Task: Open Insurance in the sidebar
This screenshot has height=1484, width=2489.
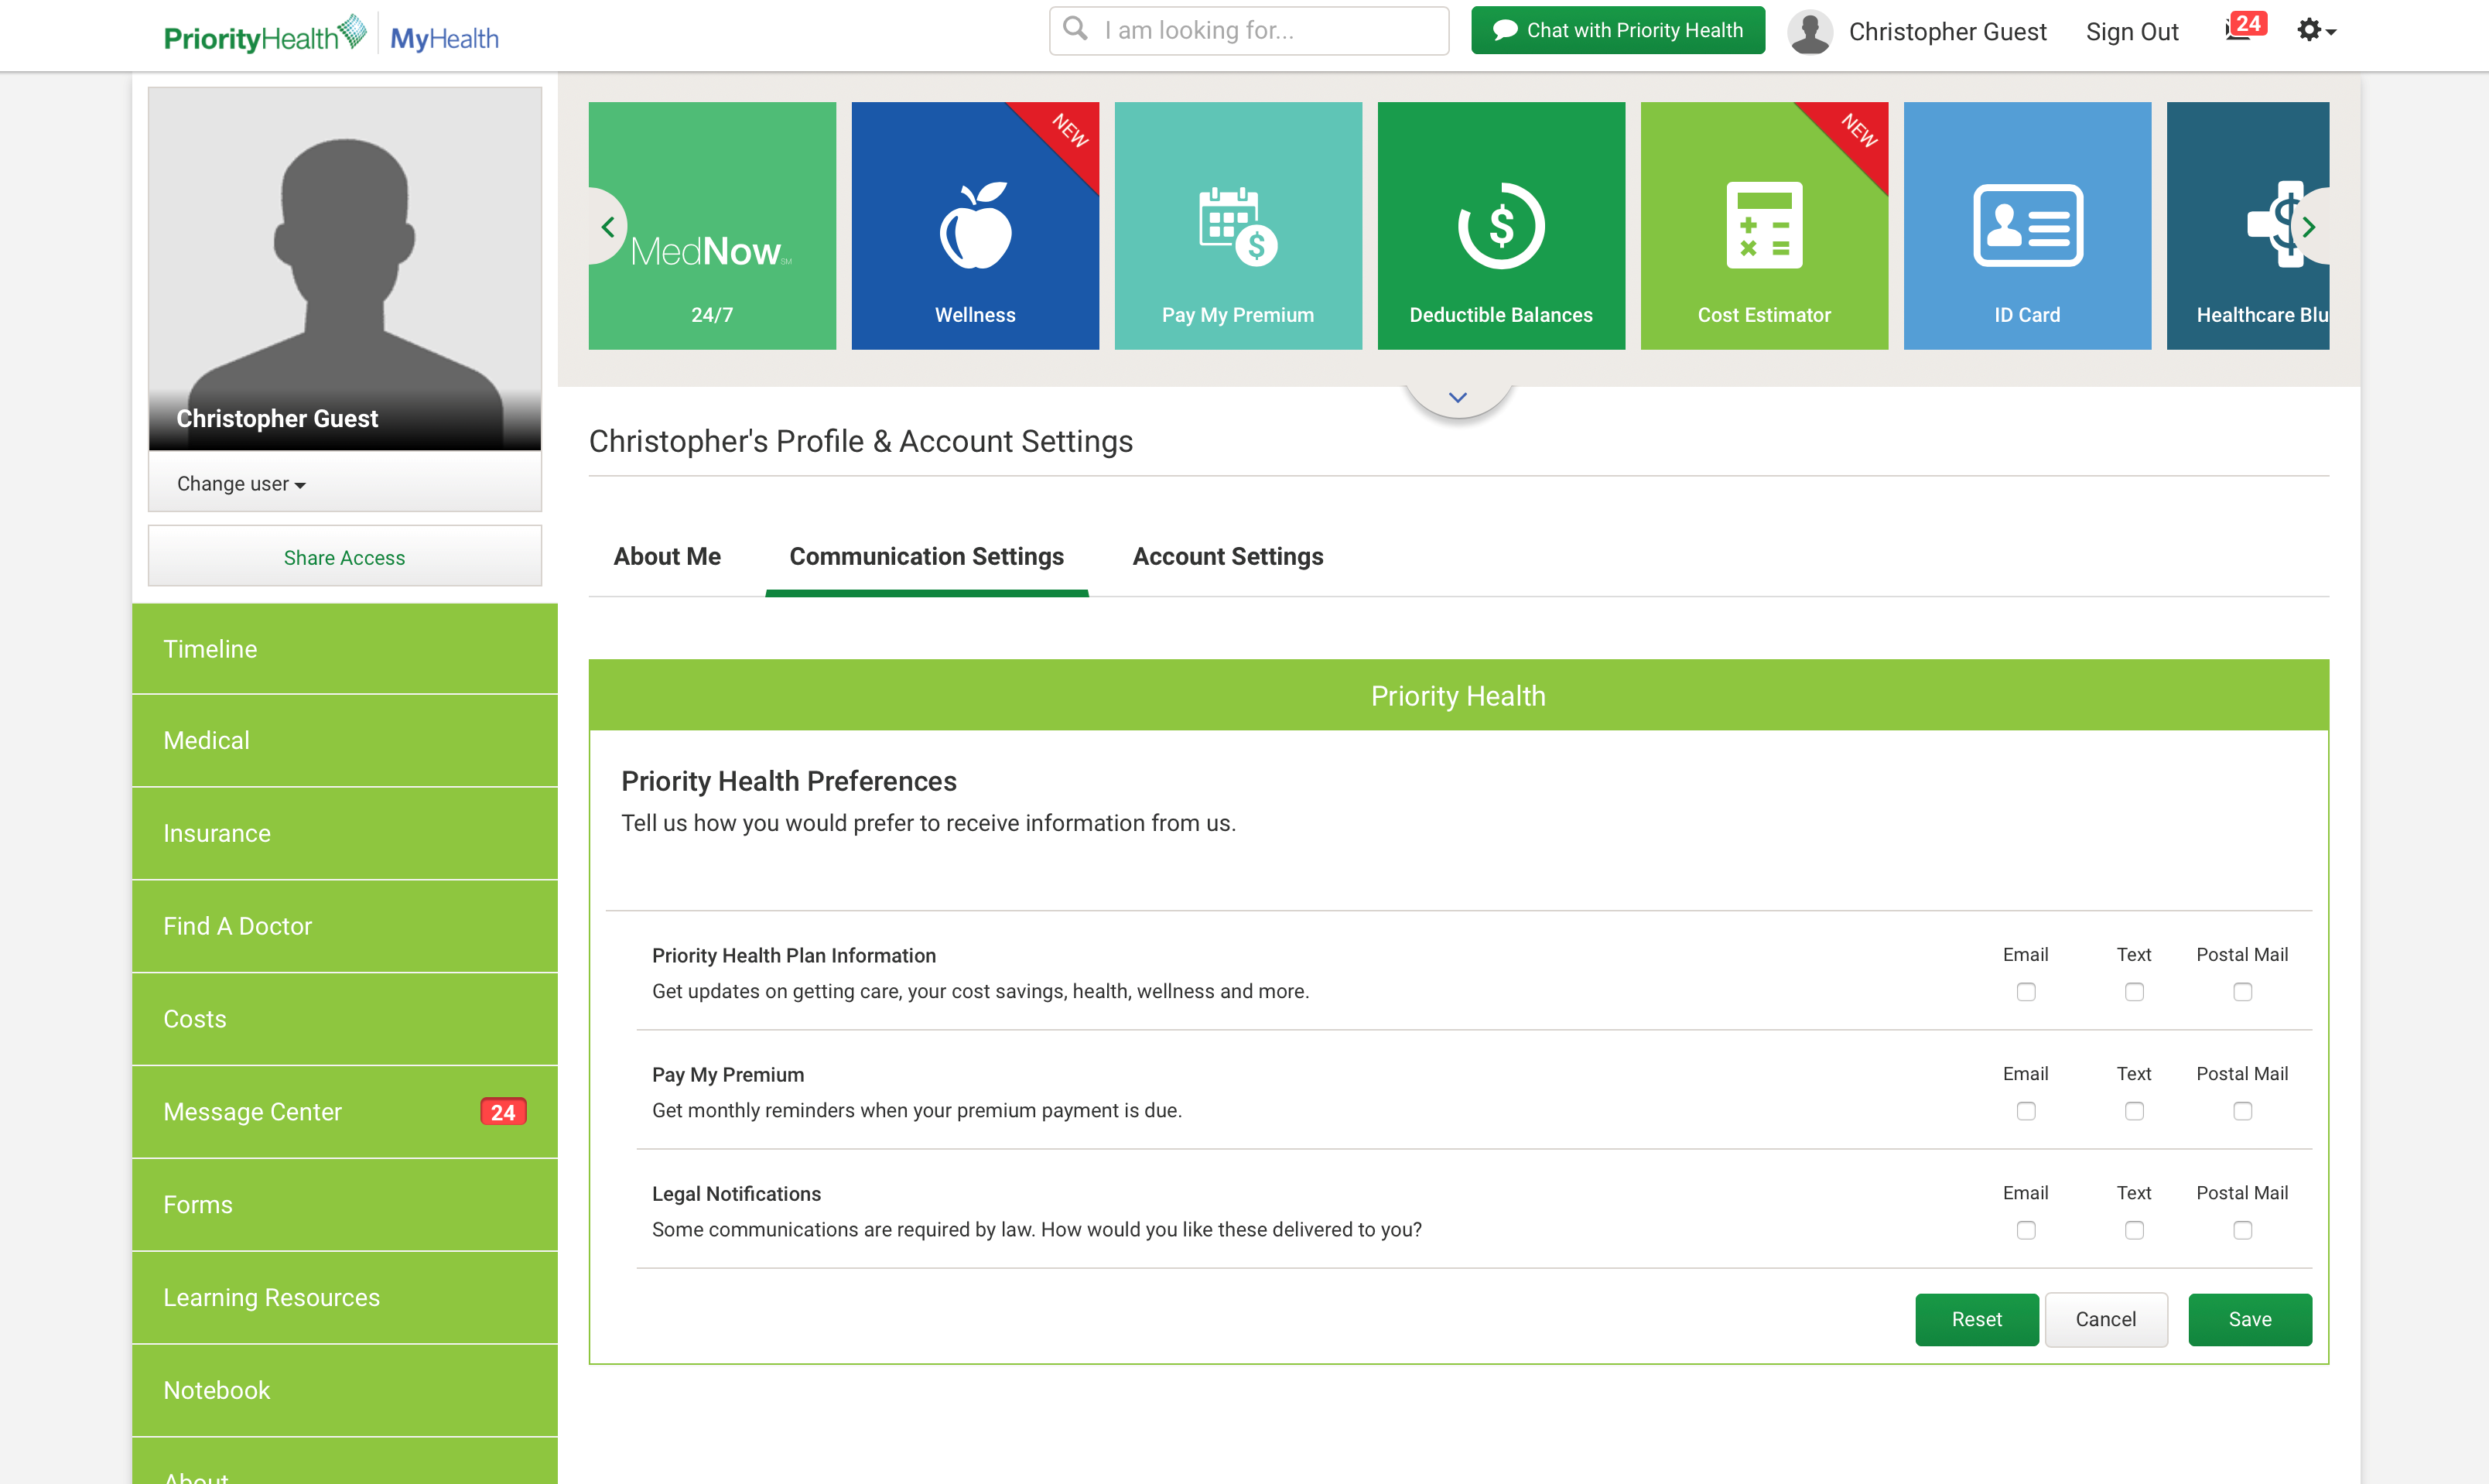Action: click(x=345, y=834)
